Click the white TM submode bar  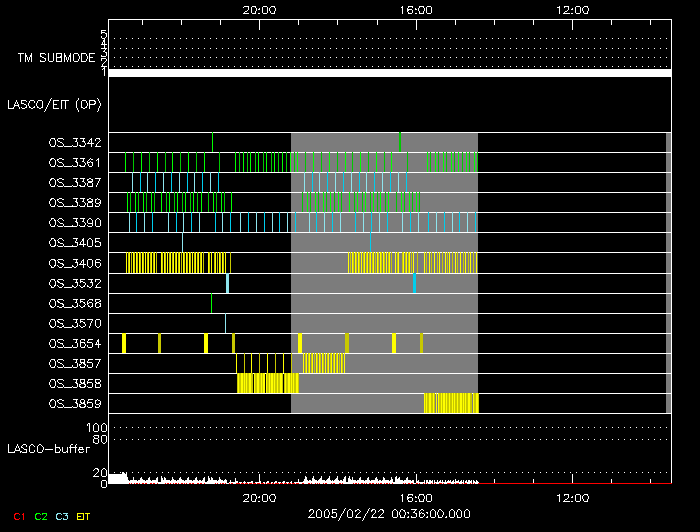(389, 73)
